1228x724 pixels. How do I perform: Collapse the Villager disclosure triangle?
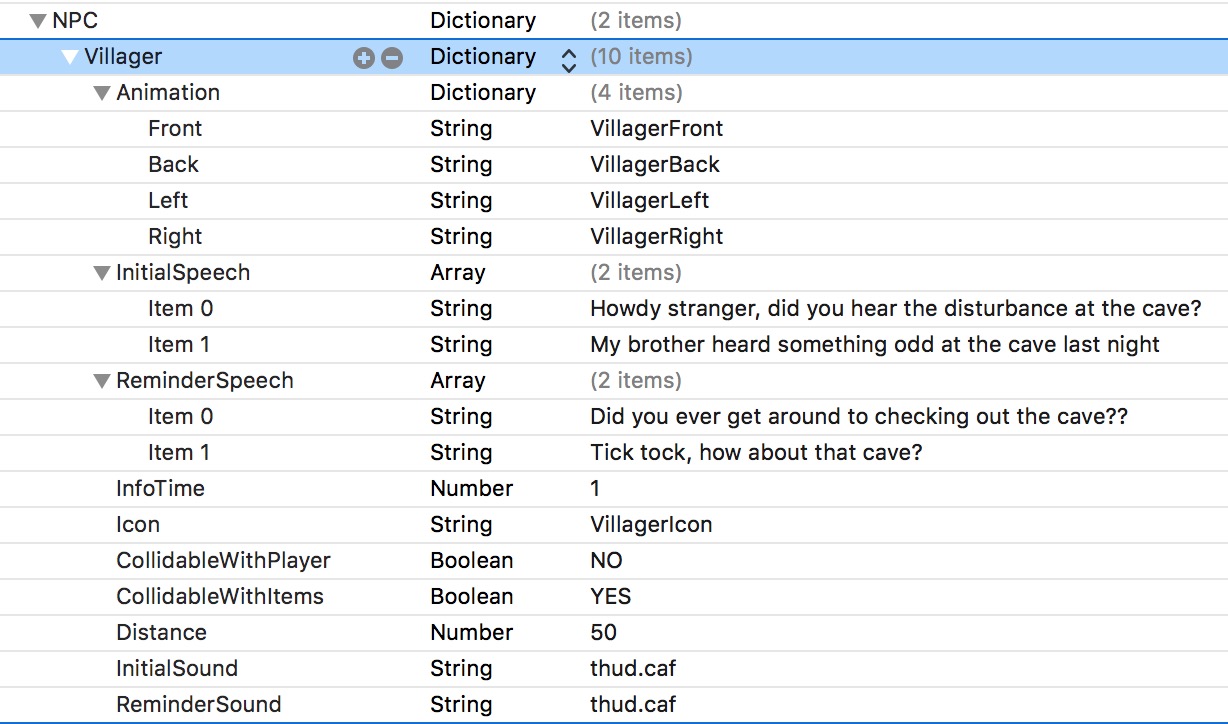click(x=69, y=57)
